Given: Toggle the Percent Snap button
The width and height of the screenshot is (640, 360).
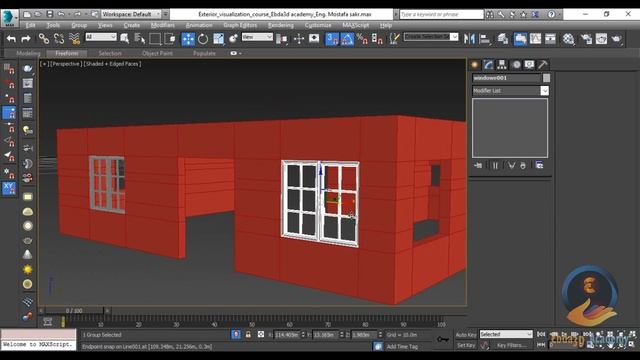Looking at the screenshot, I should click(362, 39).
